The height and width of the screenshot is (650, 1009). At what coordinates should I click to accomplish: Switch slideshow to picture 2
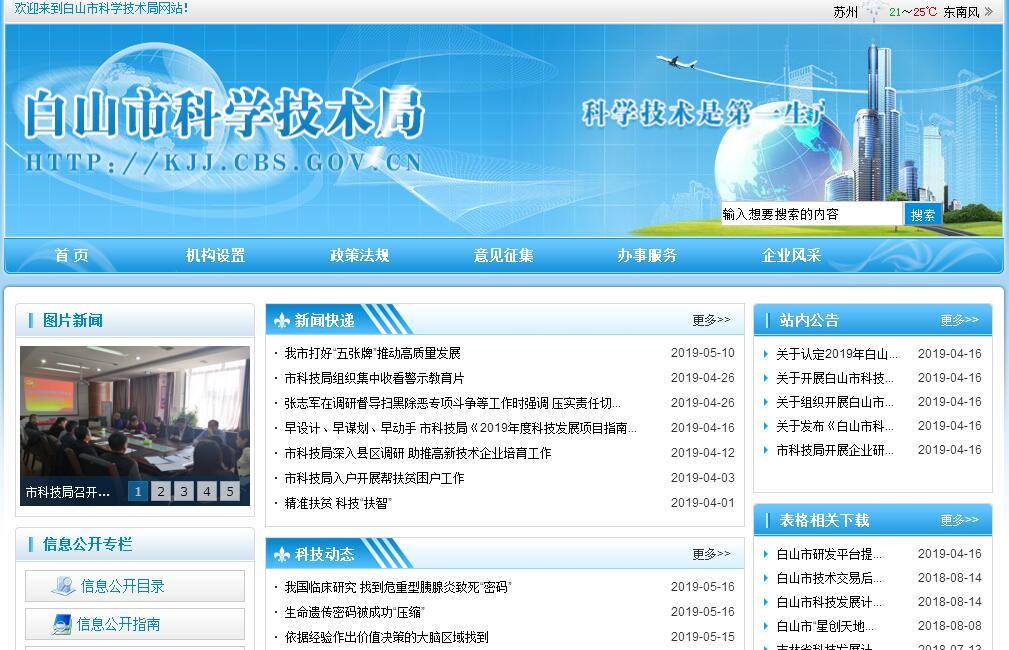[162, 491]
